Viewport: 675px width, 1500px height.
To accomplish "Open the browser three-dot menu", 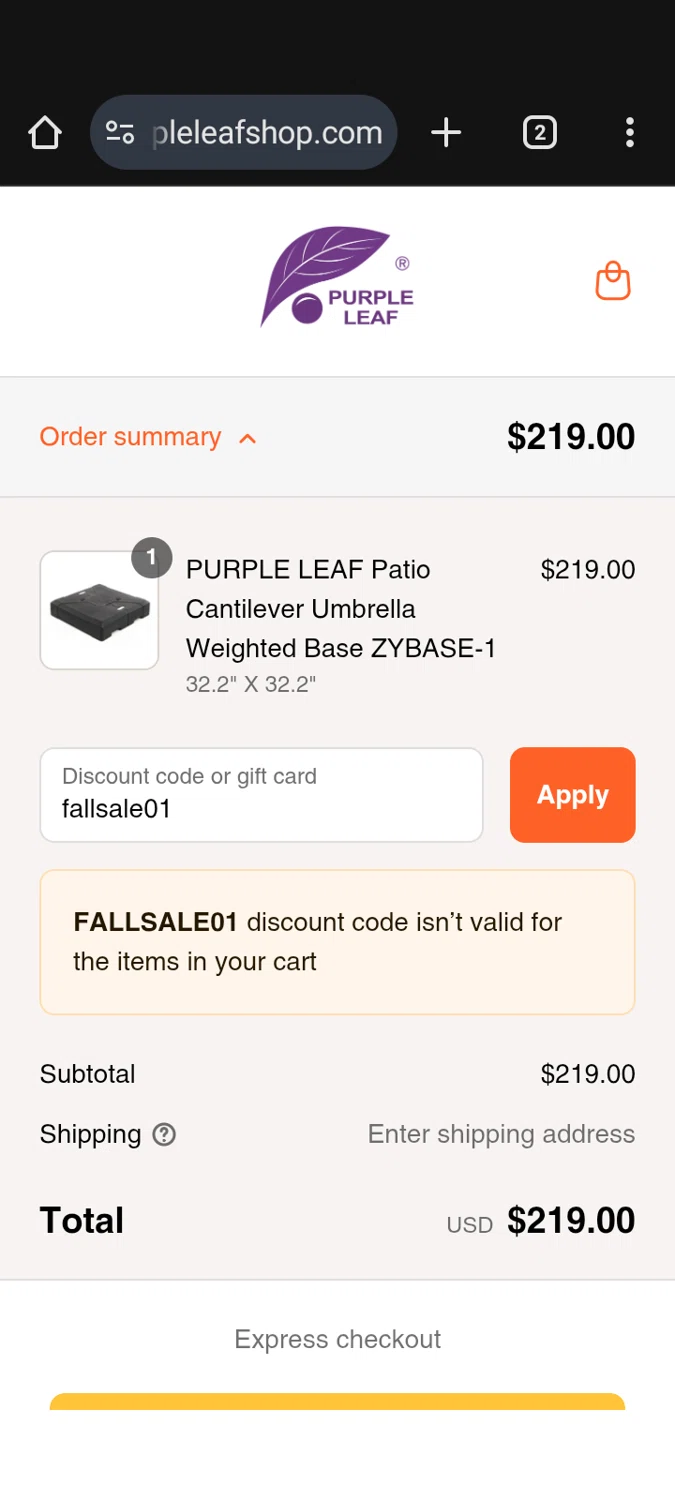I will pos(629,132).
